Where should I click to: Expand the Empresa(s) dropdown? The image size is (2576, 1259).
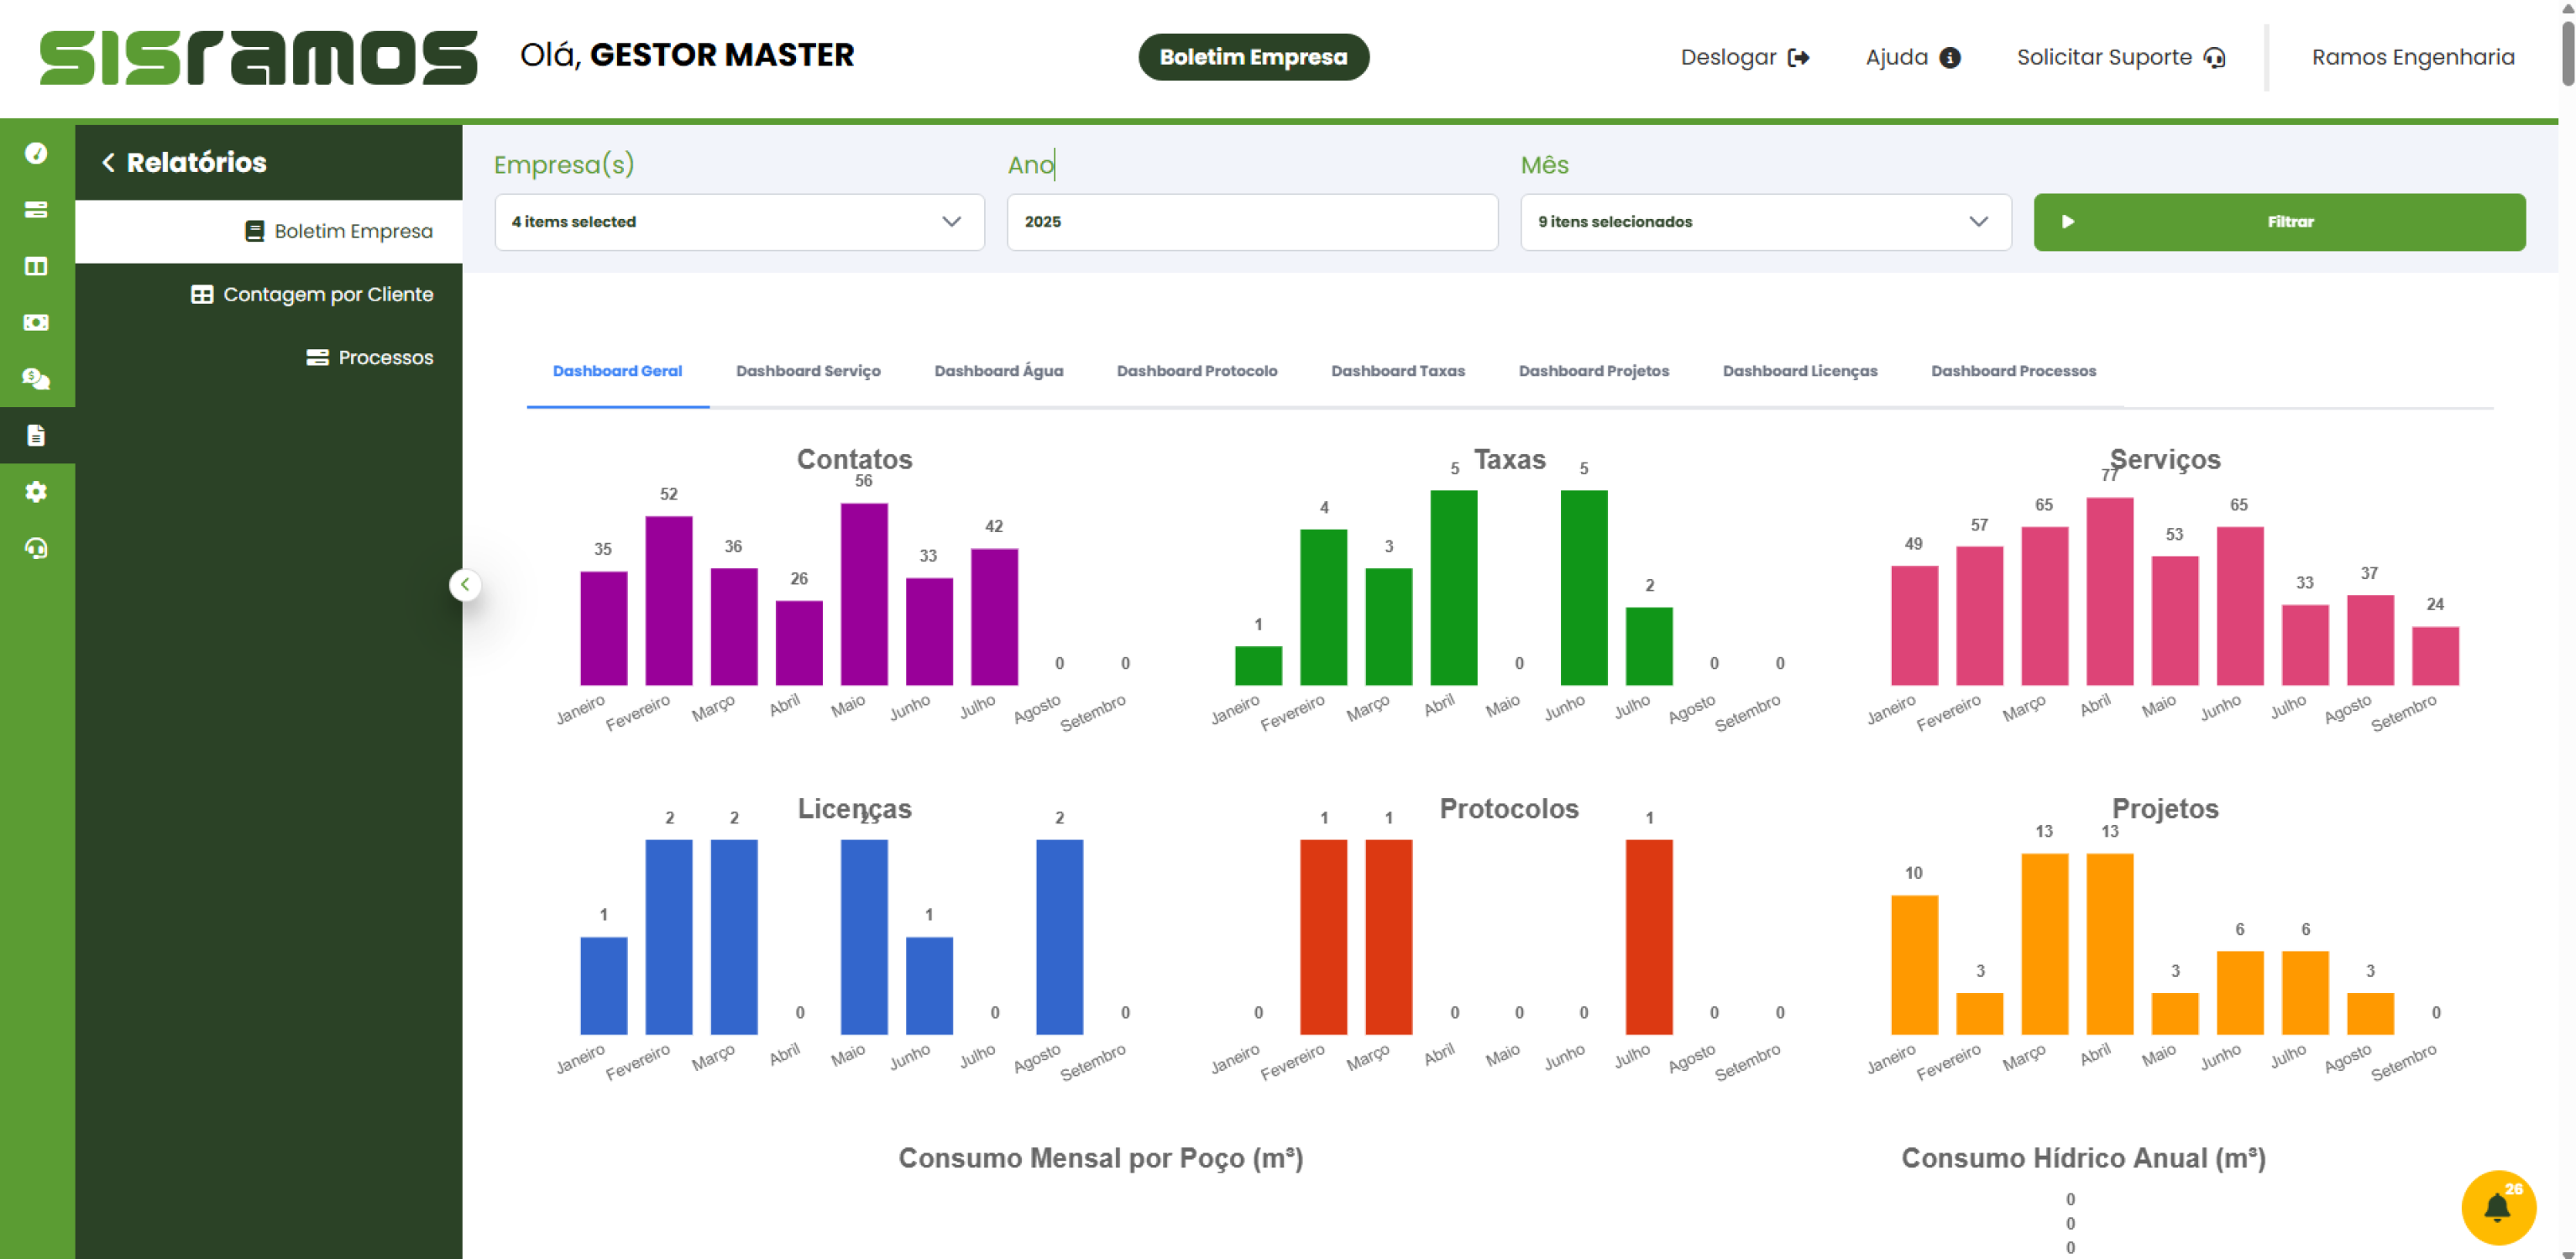point(739,222)
